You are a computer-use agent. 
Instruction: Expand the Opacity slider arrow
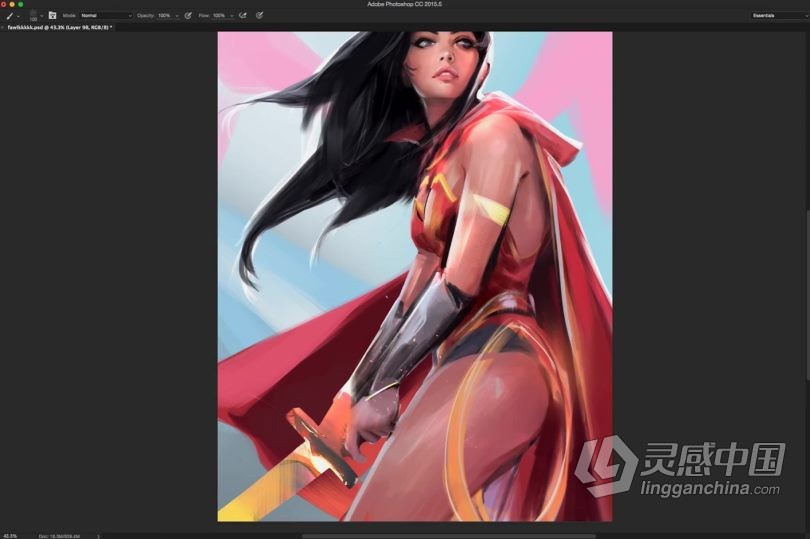click(177, 16)
